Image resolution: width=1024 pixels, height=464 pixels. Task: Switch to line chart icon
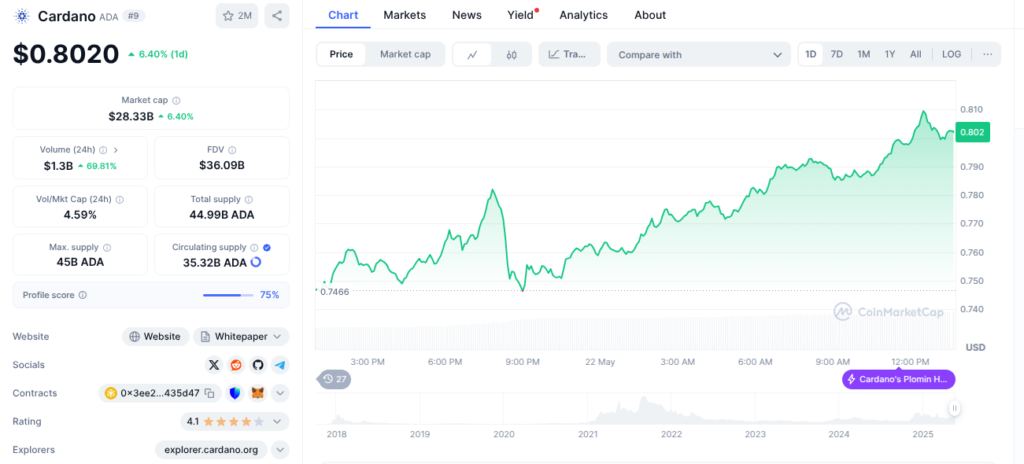[x=473, y=55]
